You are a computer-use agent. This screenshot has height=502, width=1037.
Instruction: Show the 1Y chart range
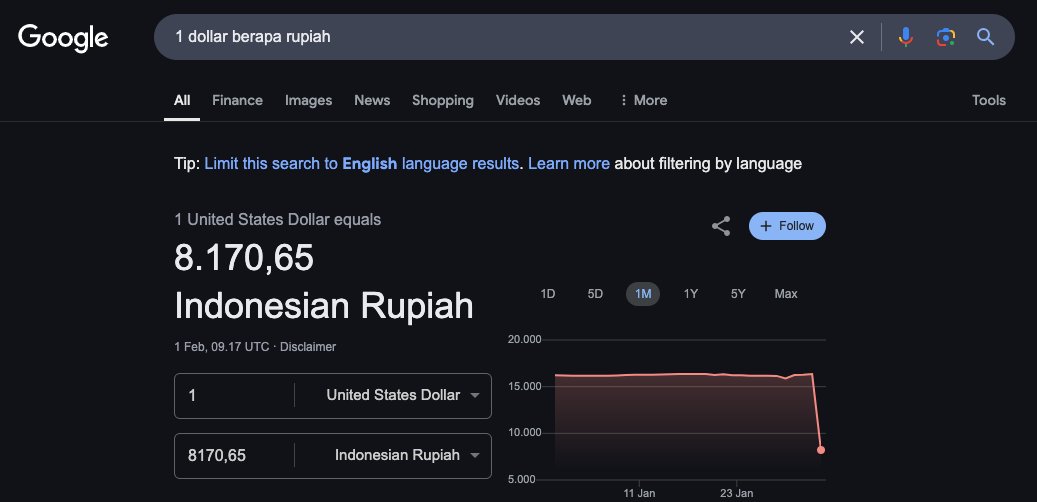coord(690,294)
